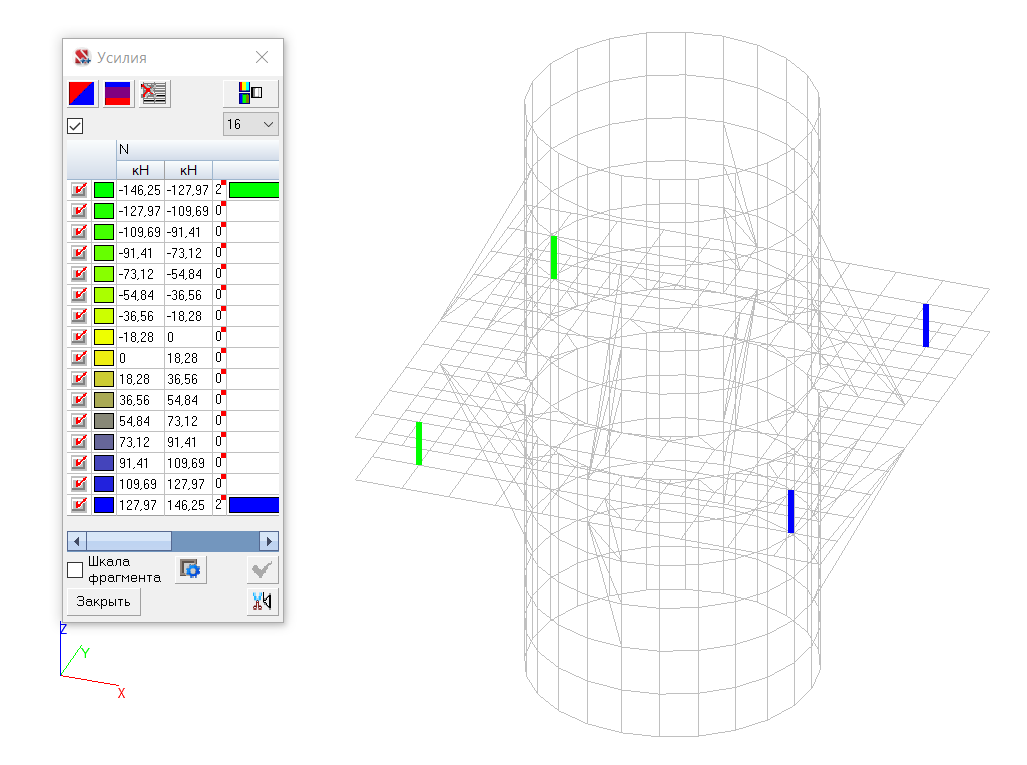Click the scissors fragment icon beside Закрыть
1027x765 pixels.
coord(262,601)
